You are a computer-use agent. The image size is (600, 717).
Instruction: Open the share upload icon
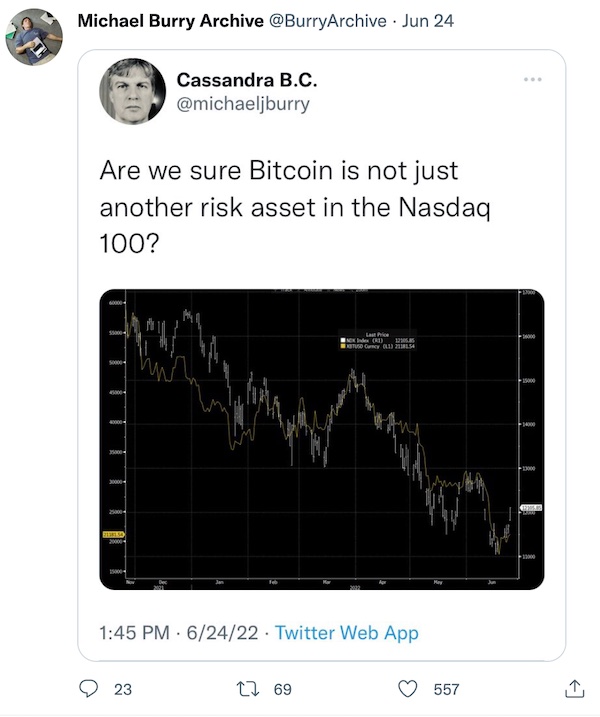click(574, 688)
